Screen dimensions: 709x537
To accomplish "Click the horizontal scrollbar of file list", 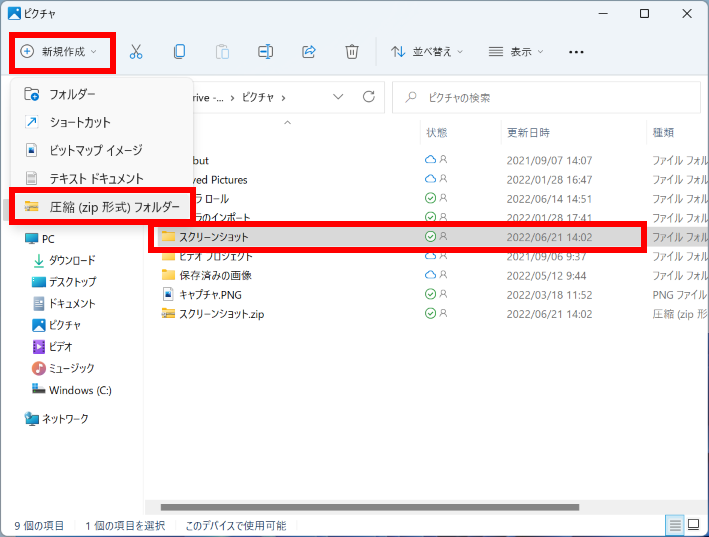I will click(370, 507).
